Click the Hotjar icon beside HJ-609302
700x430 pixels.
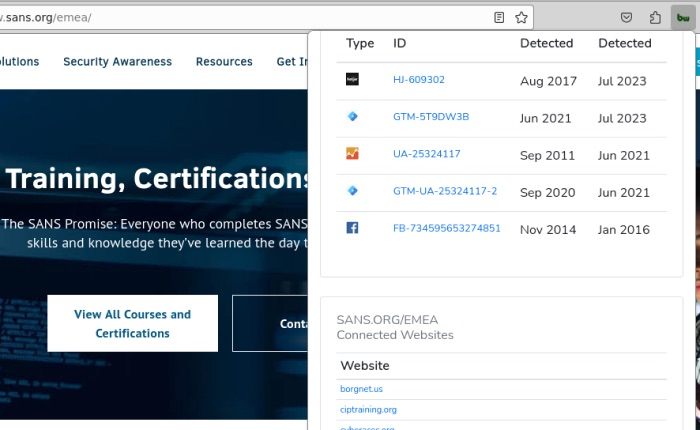click(352, 79)
